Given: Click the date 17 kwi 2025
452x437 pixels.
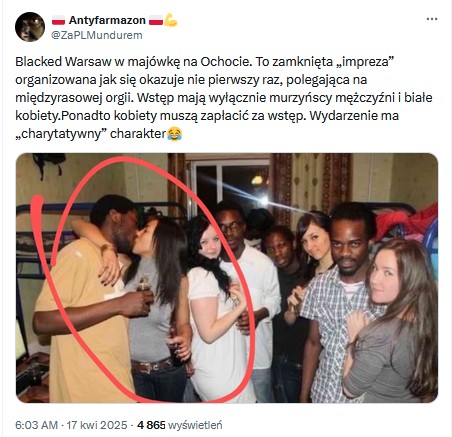Looking at the screenshot, I should [x=97, y=425].
